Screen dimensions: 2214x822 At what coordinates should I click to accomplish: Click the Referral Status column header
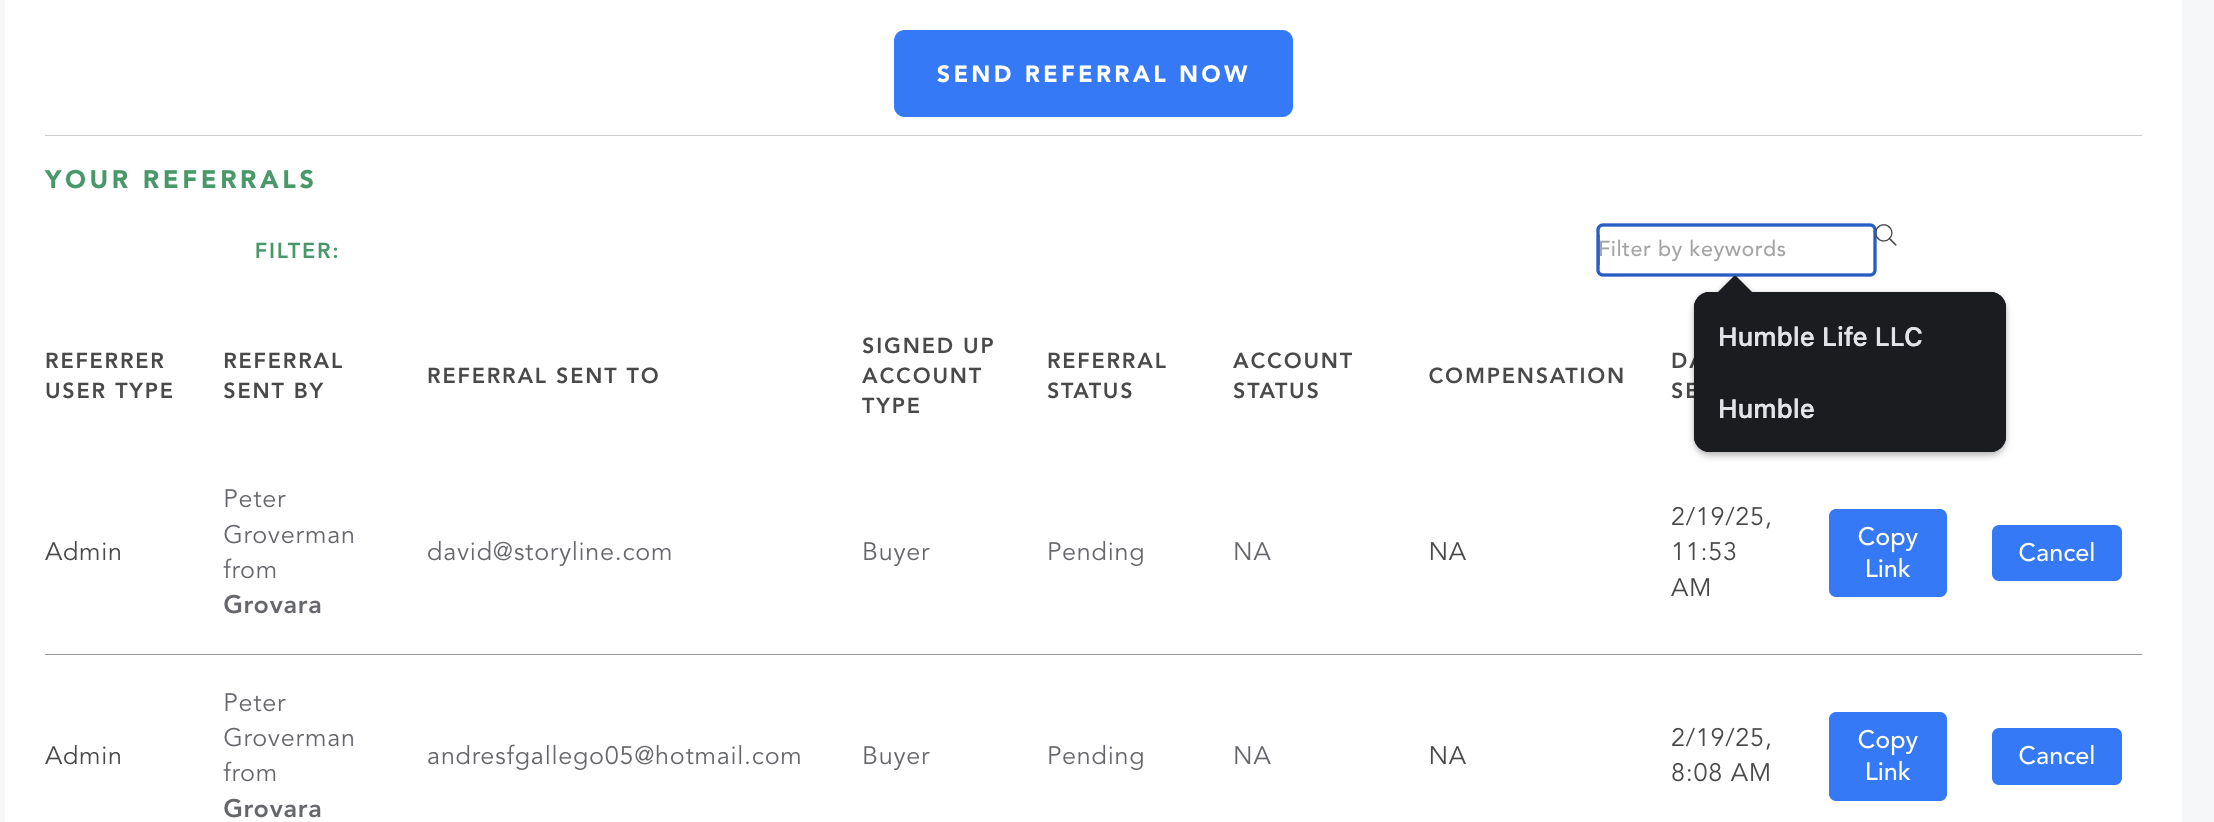pyautogui.click(x=1107, y=375)
